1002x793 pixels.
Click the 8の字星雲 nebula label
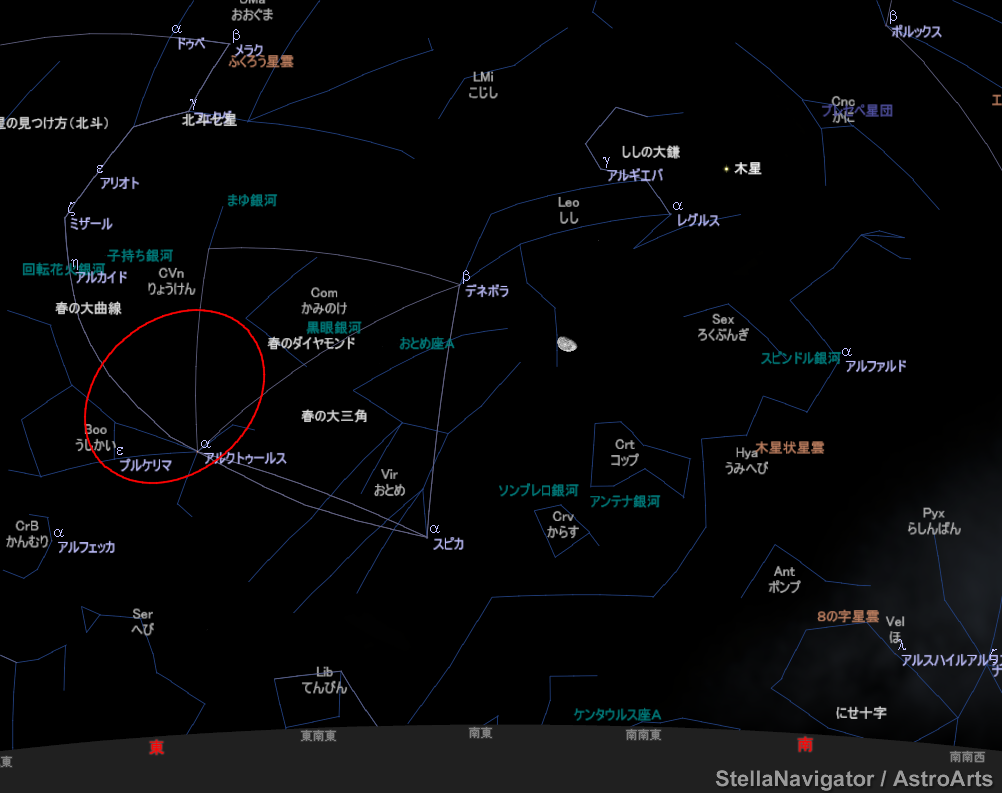[x=847, y=616]
